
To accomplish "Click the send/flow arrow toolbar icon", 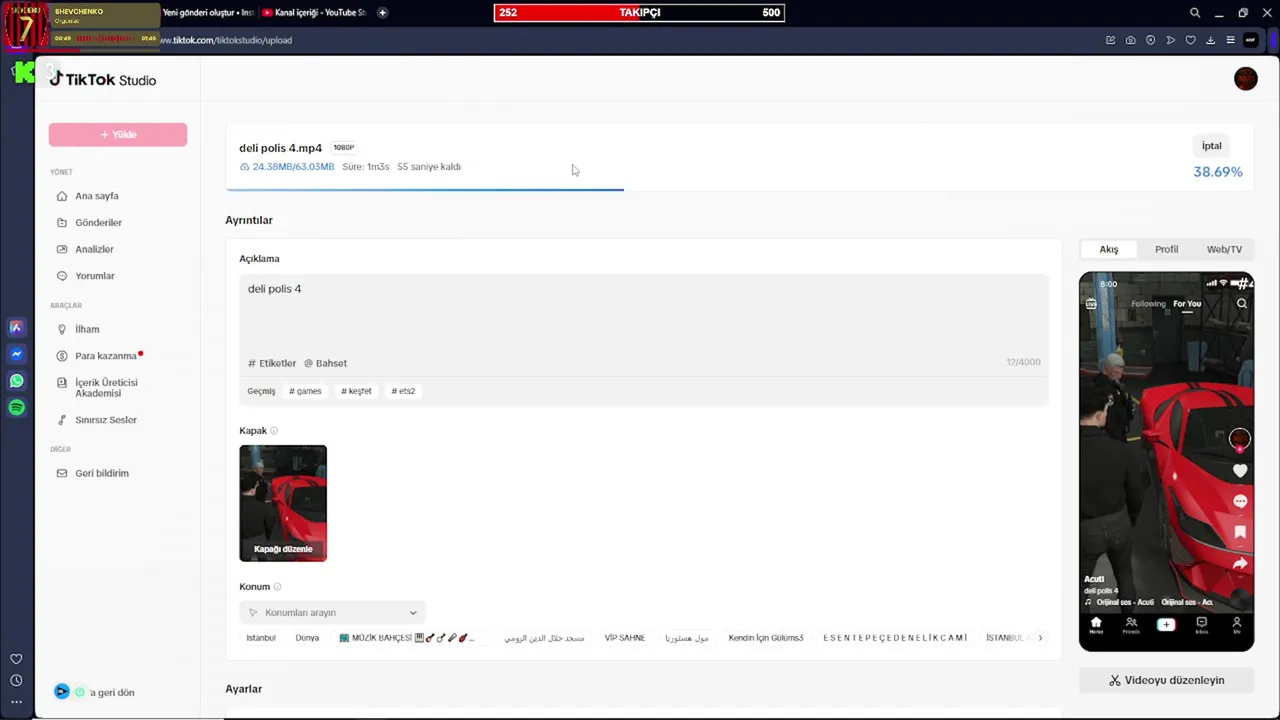I will 1170,40.
